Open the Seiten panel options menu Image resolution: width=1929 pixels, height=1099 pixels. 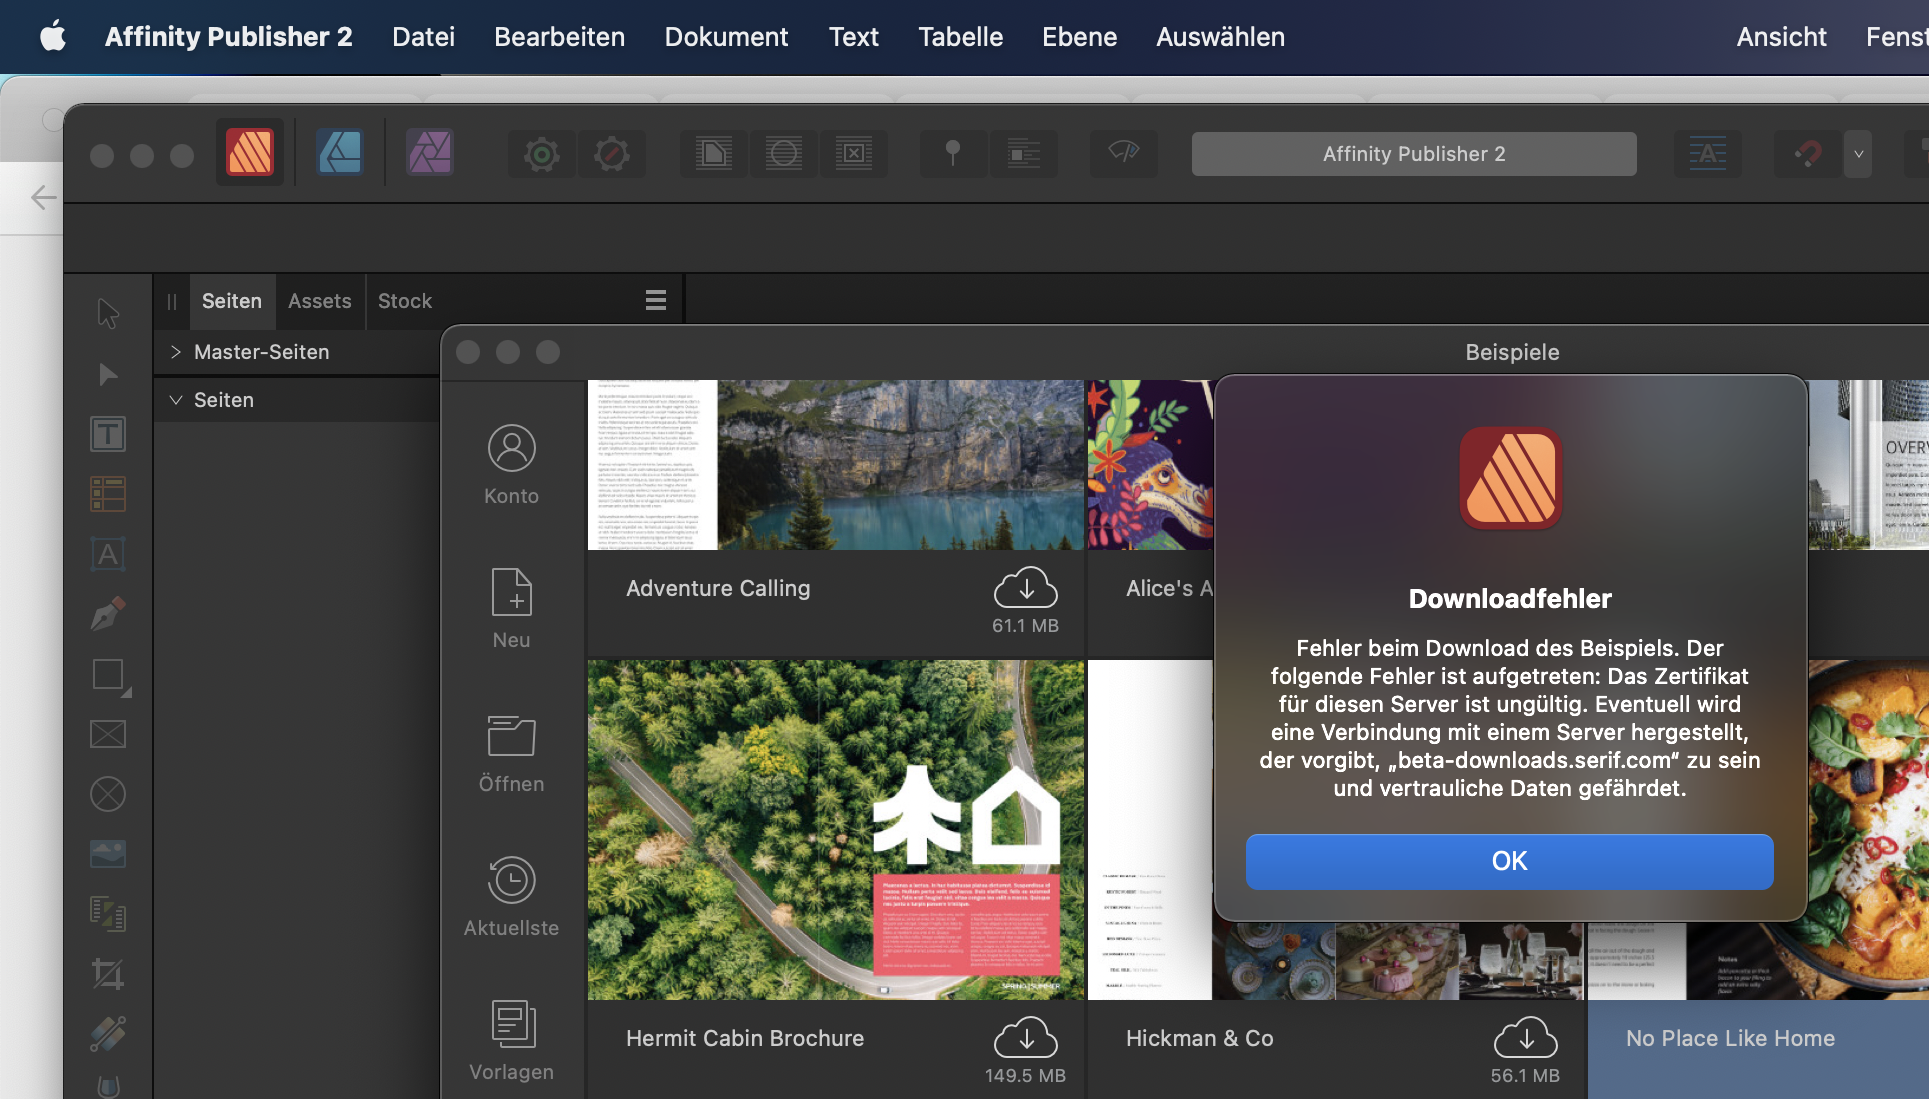point(656,300)
